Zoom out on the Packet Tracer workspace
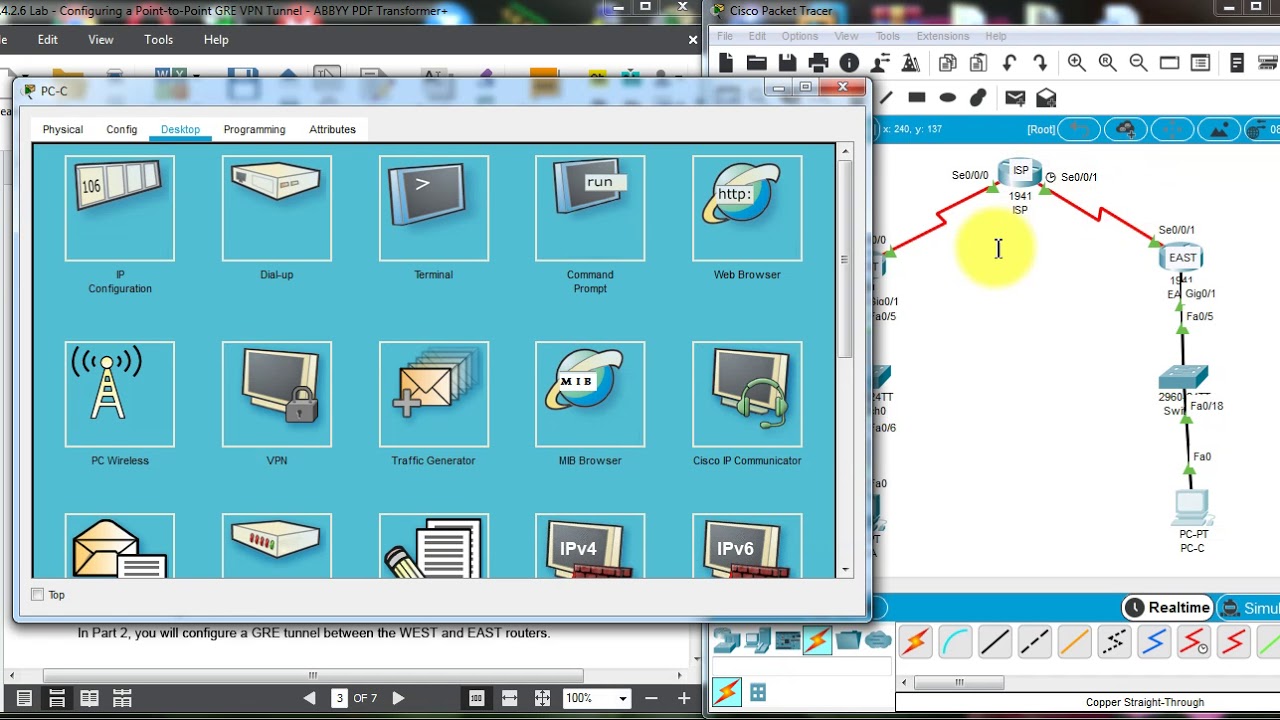 1138,63
